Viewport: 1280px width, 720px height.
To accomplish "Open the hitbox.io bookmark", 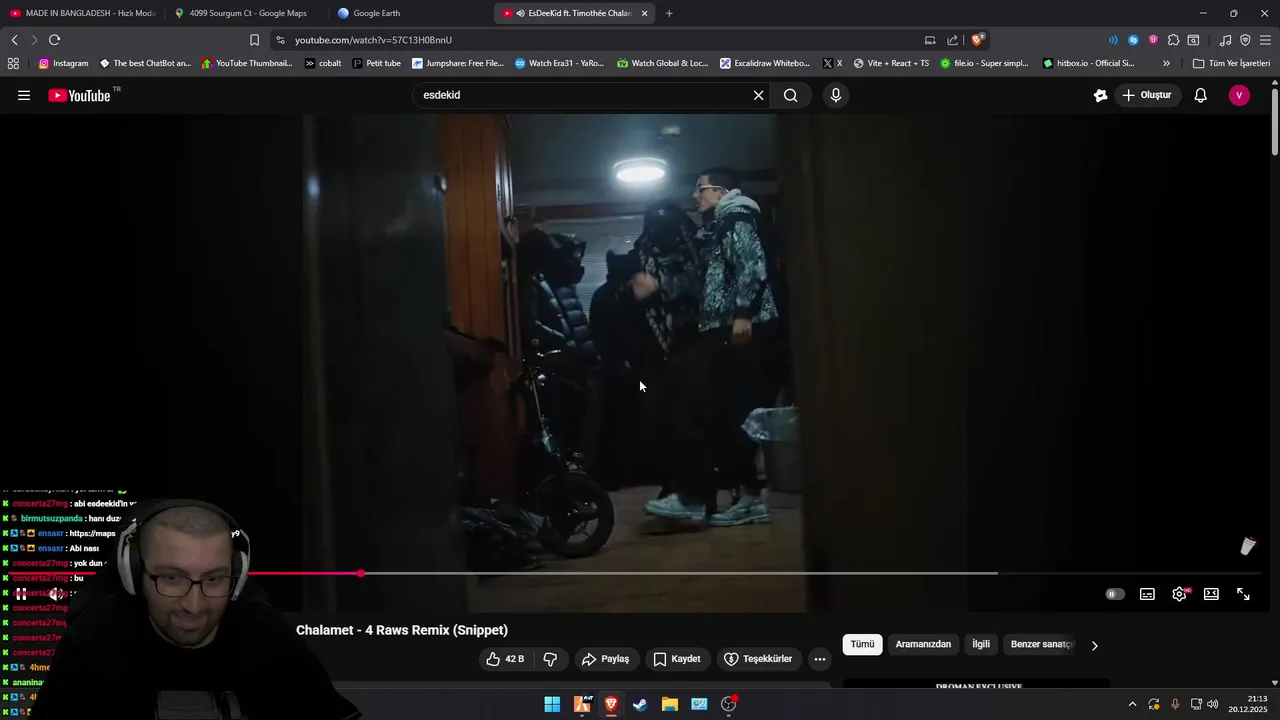I will pos(1088,63).
